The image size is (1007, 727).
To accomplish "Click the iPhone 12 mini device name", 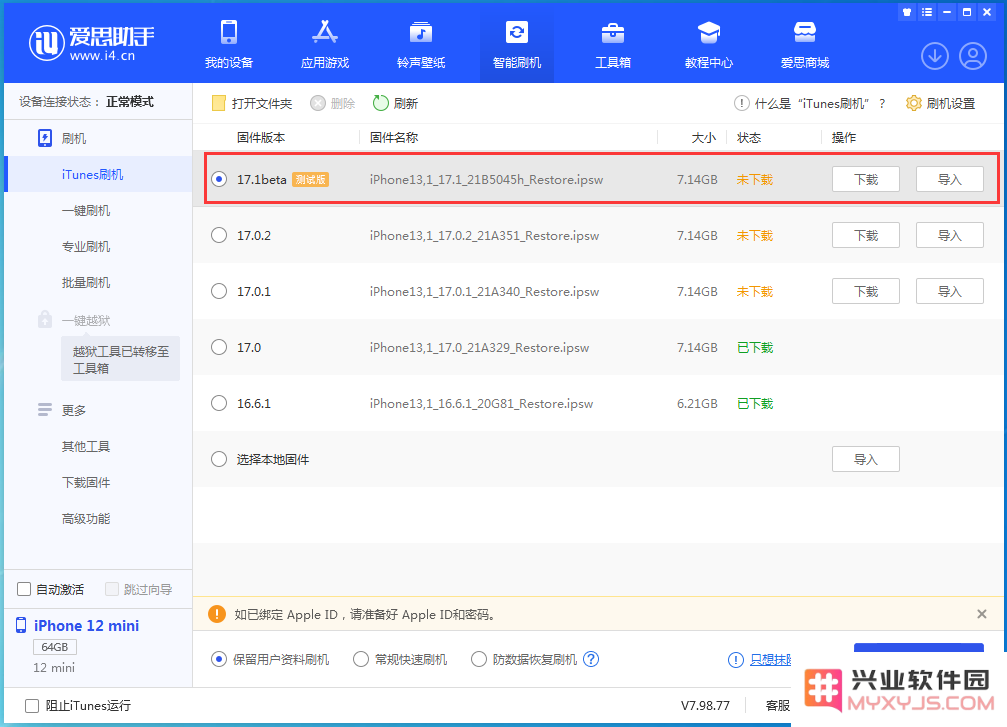I will 86,626.
